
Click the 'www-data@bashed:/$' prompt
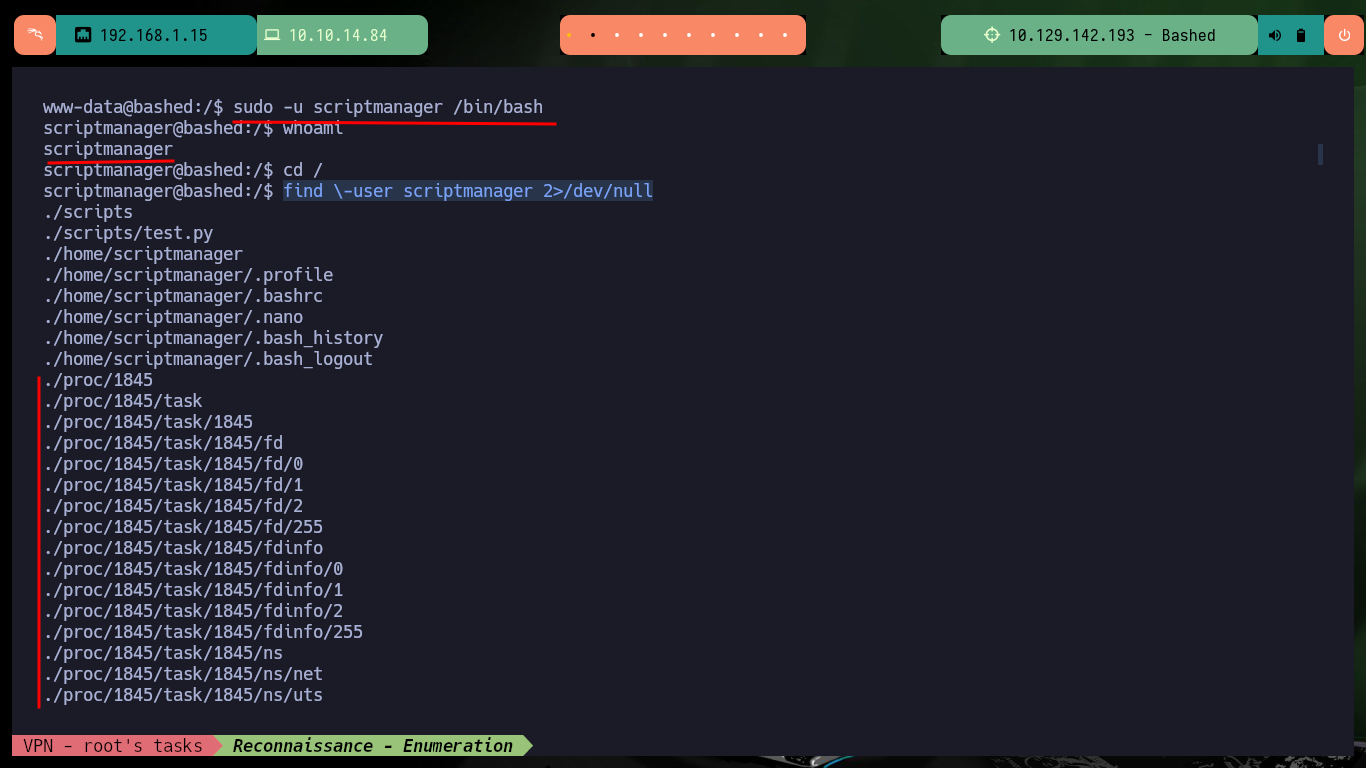(133, 107)
